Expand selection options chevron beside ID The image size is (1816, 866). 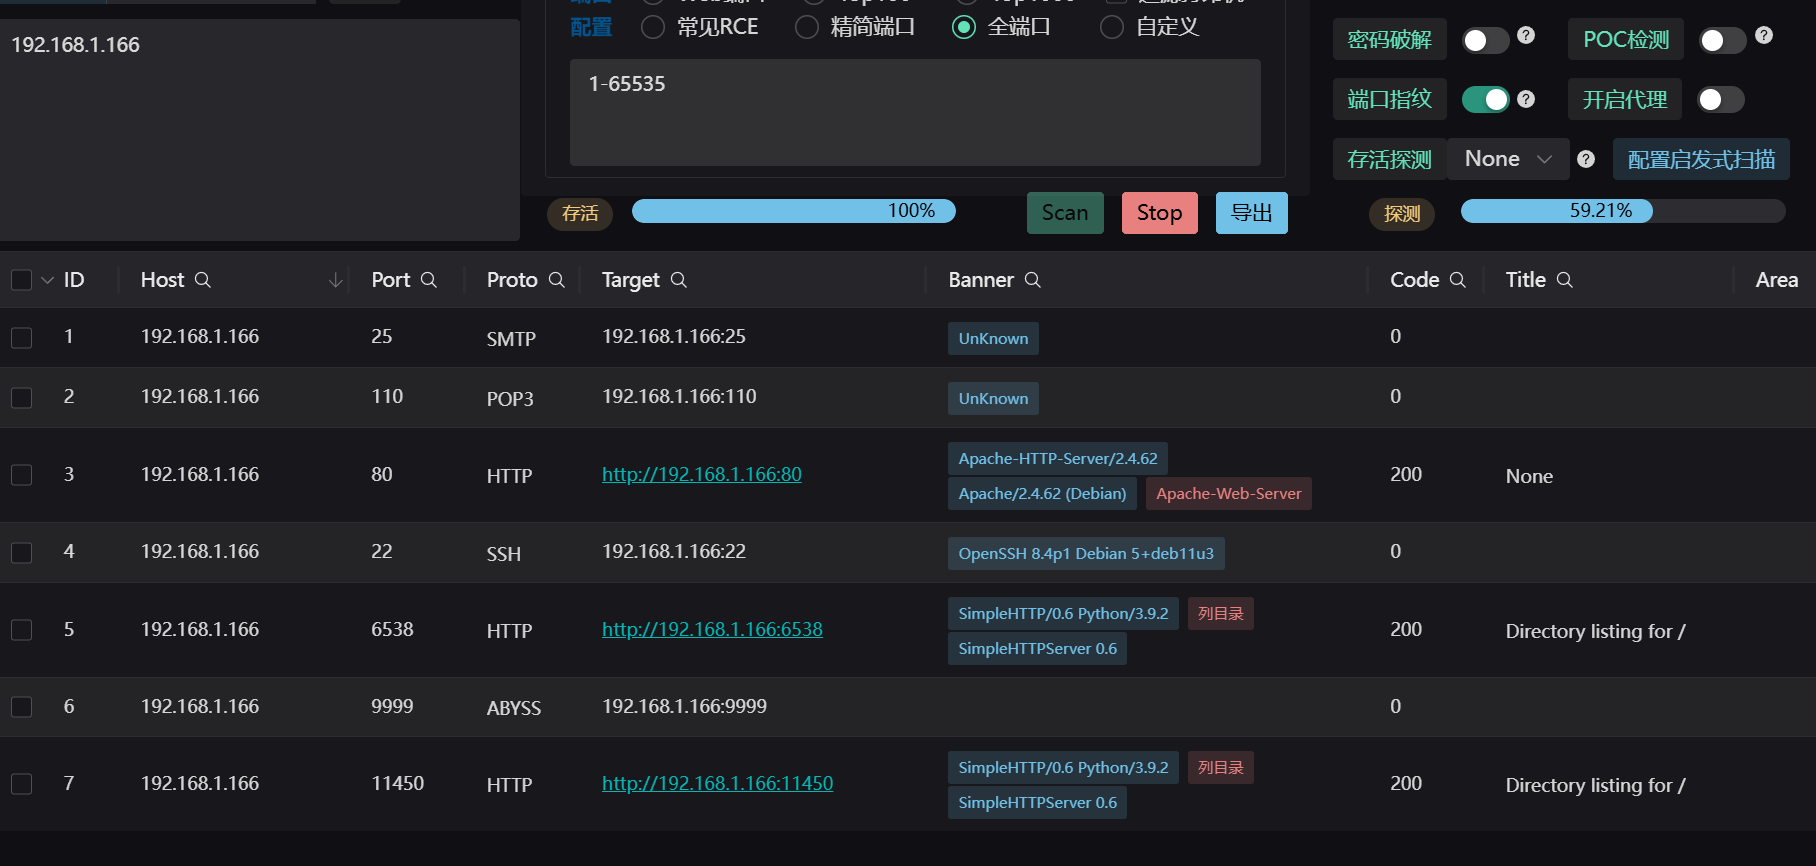tap(47, 280)
